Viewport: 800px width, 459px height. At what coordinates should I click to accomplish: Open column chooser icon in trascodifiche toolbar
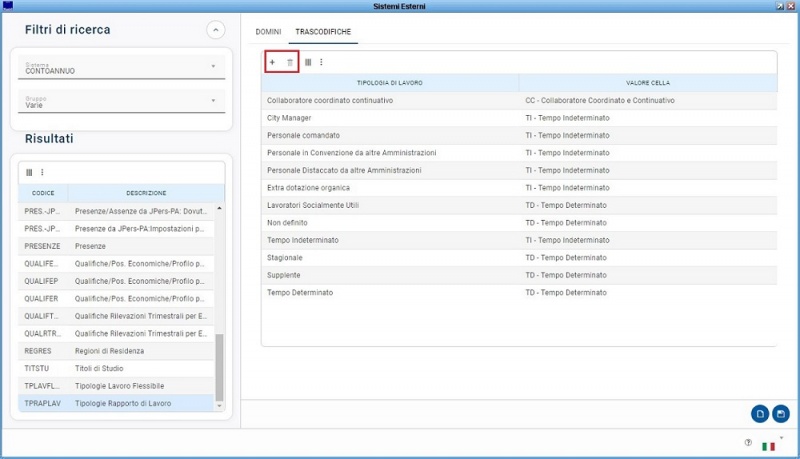point(308,62)
